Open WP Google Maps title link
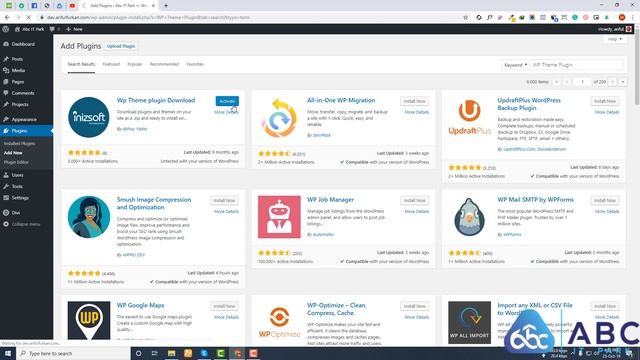Image resolution: width=640 pixels, height=360 pixels. (x=140, y=305)
